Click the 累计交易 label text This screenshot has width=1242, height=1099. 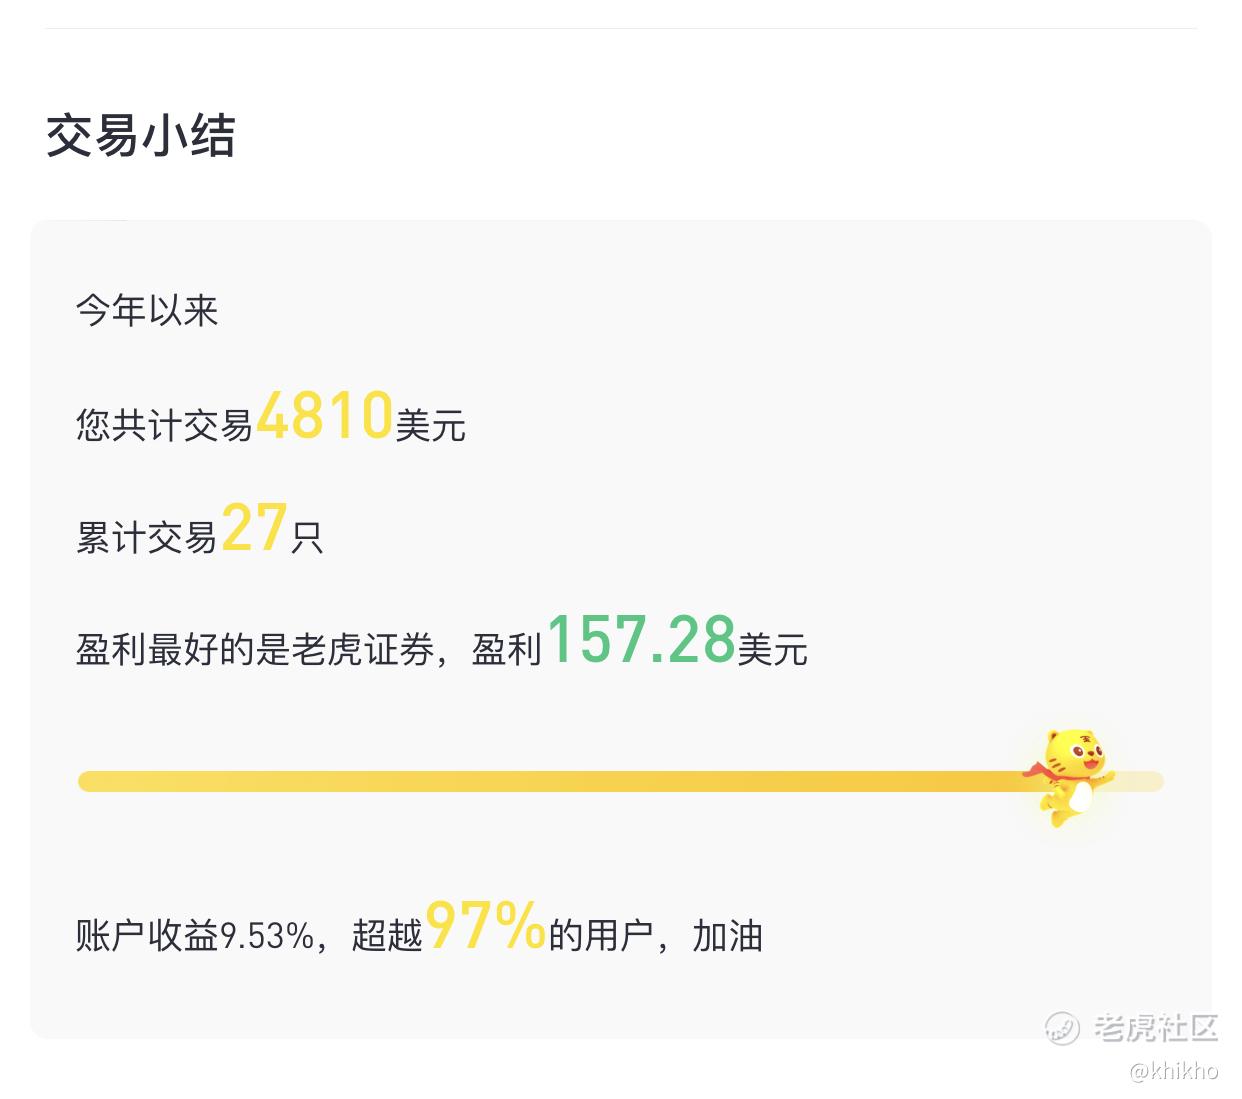(x=147, y=538)
